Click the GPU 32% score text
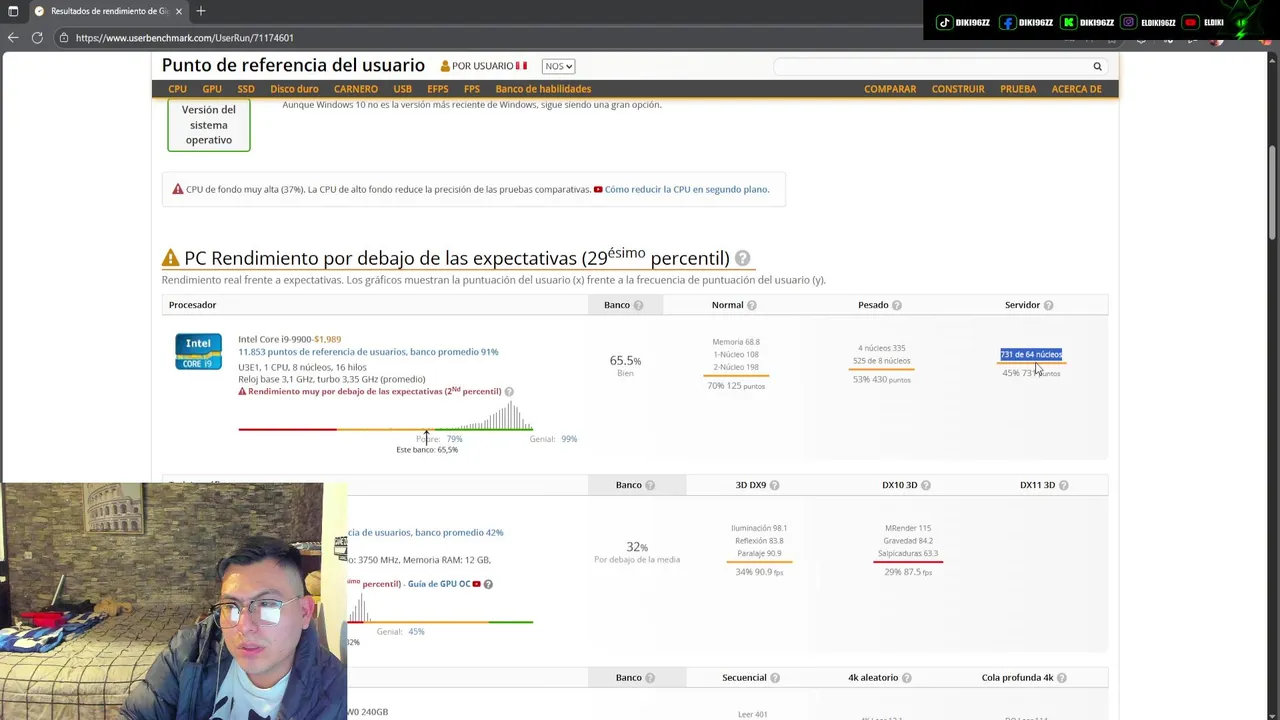The width and height of the screenshot is (1280, 720). click(x=637, y=547)
